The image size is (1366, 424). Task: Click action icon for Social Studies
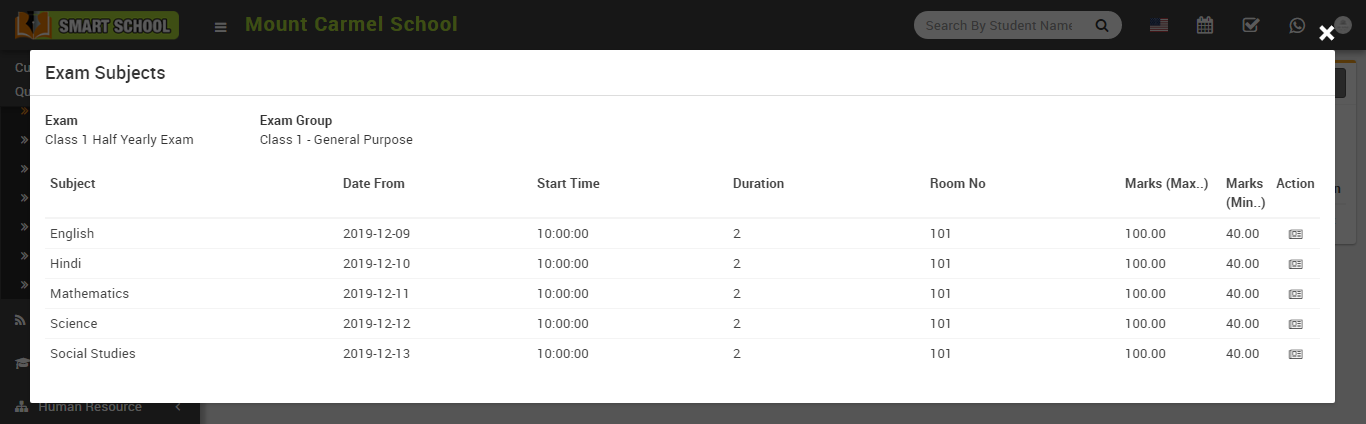point(1295,354)
